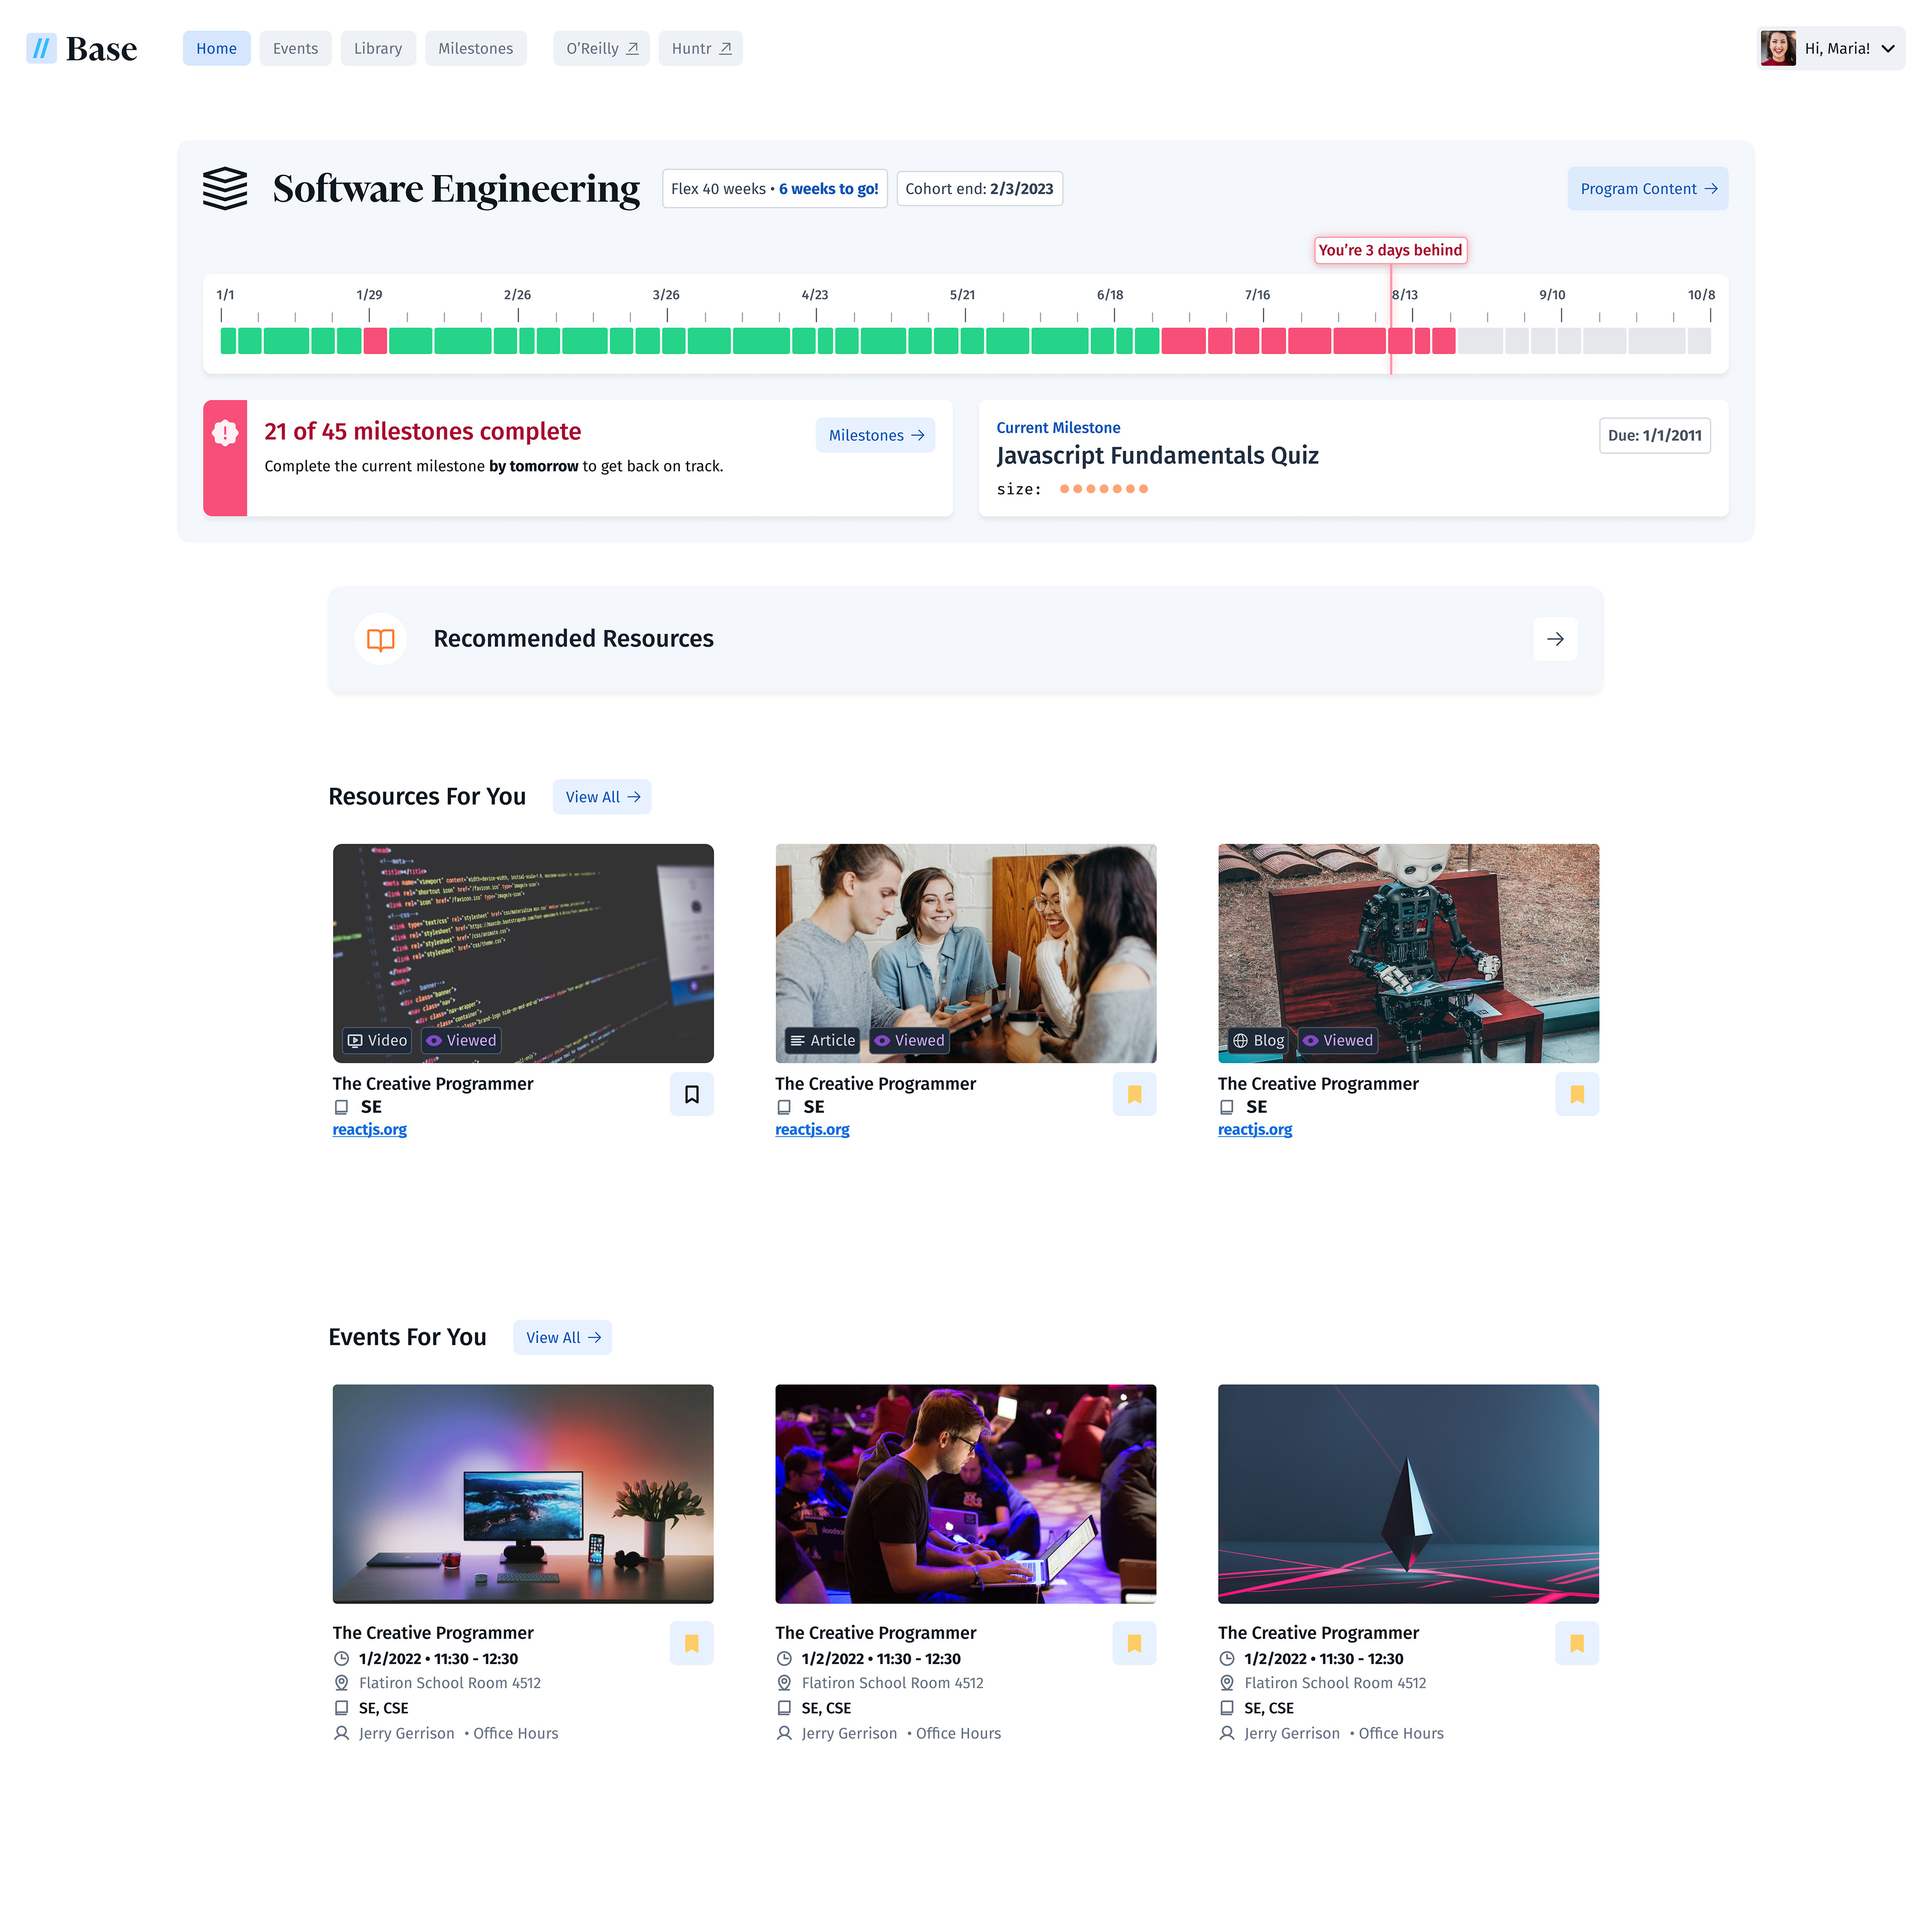
Task: Click the milestone size dots indicator
Action: click(x=1103, y=489)
